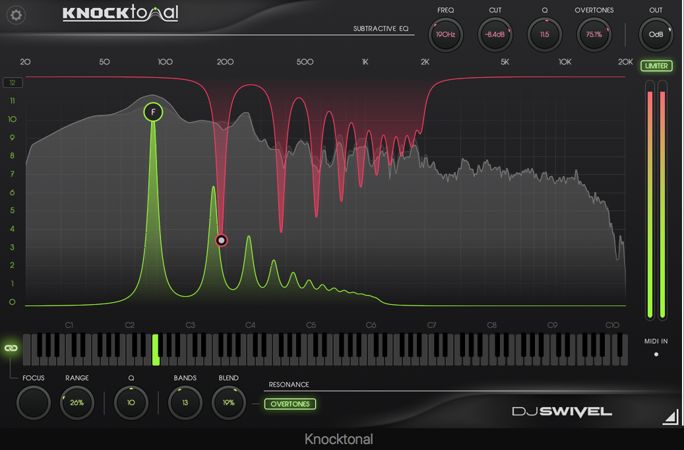Click the Bands knob showing 13

(185, 403)
